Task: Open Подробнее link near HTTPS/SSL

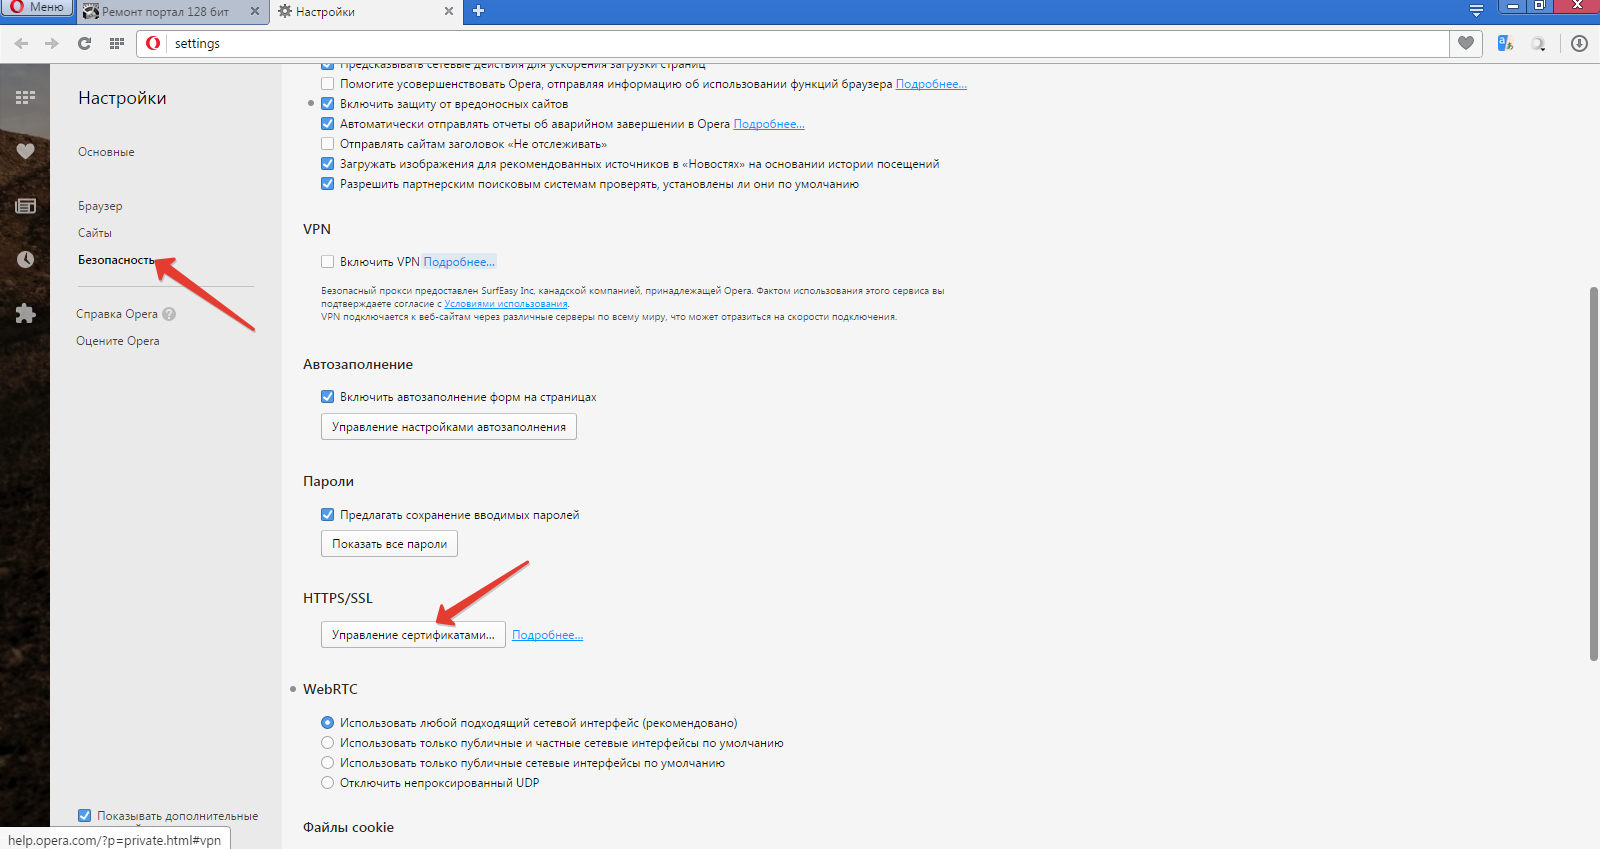Action: tap(547, 635)
